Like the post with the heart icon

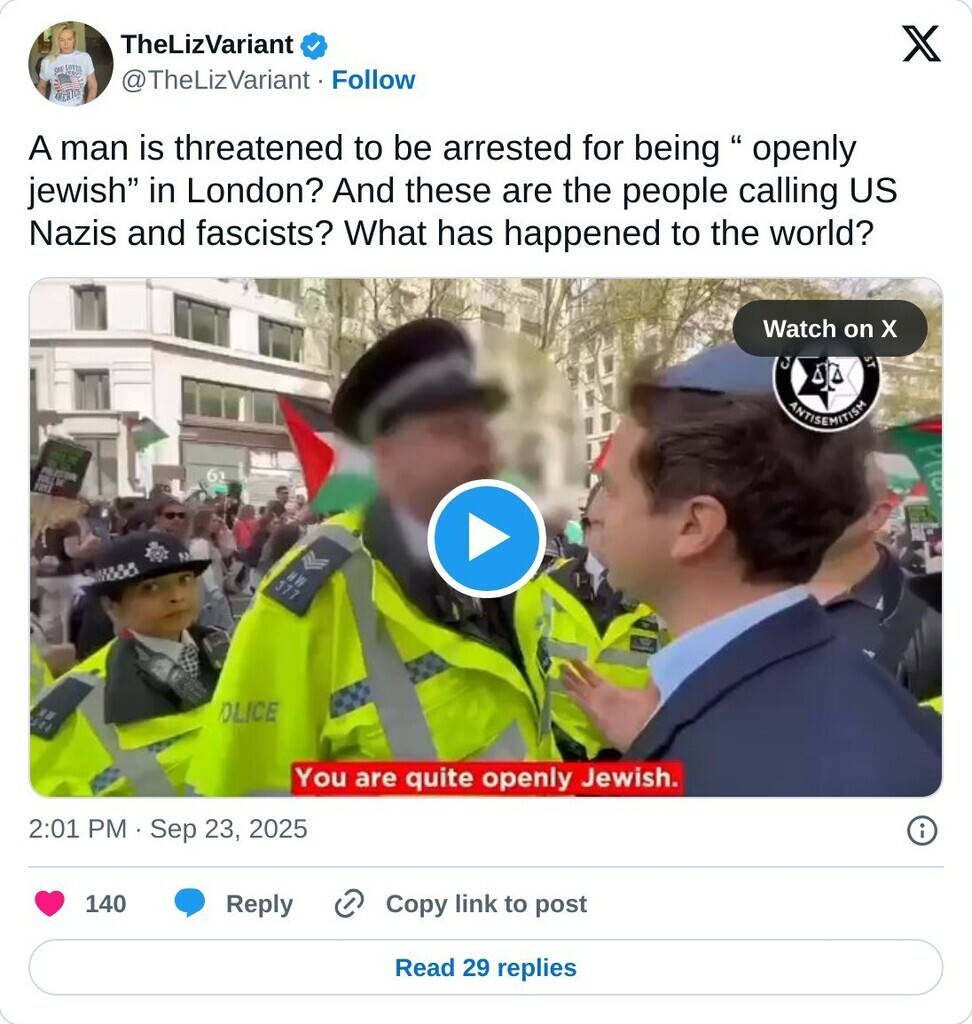(x=50, y=904)
